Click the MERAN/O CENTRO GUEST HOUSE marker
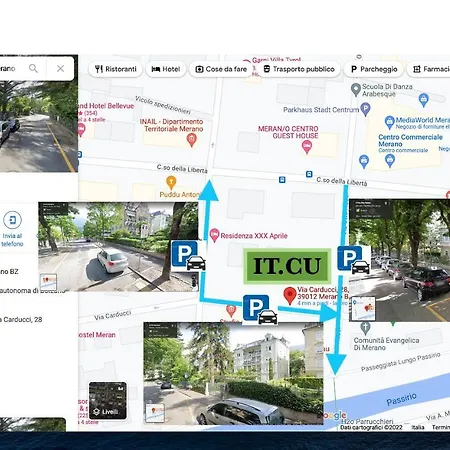Viewport: 450px width, 450px height. tap(307, 147)
